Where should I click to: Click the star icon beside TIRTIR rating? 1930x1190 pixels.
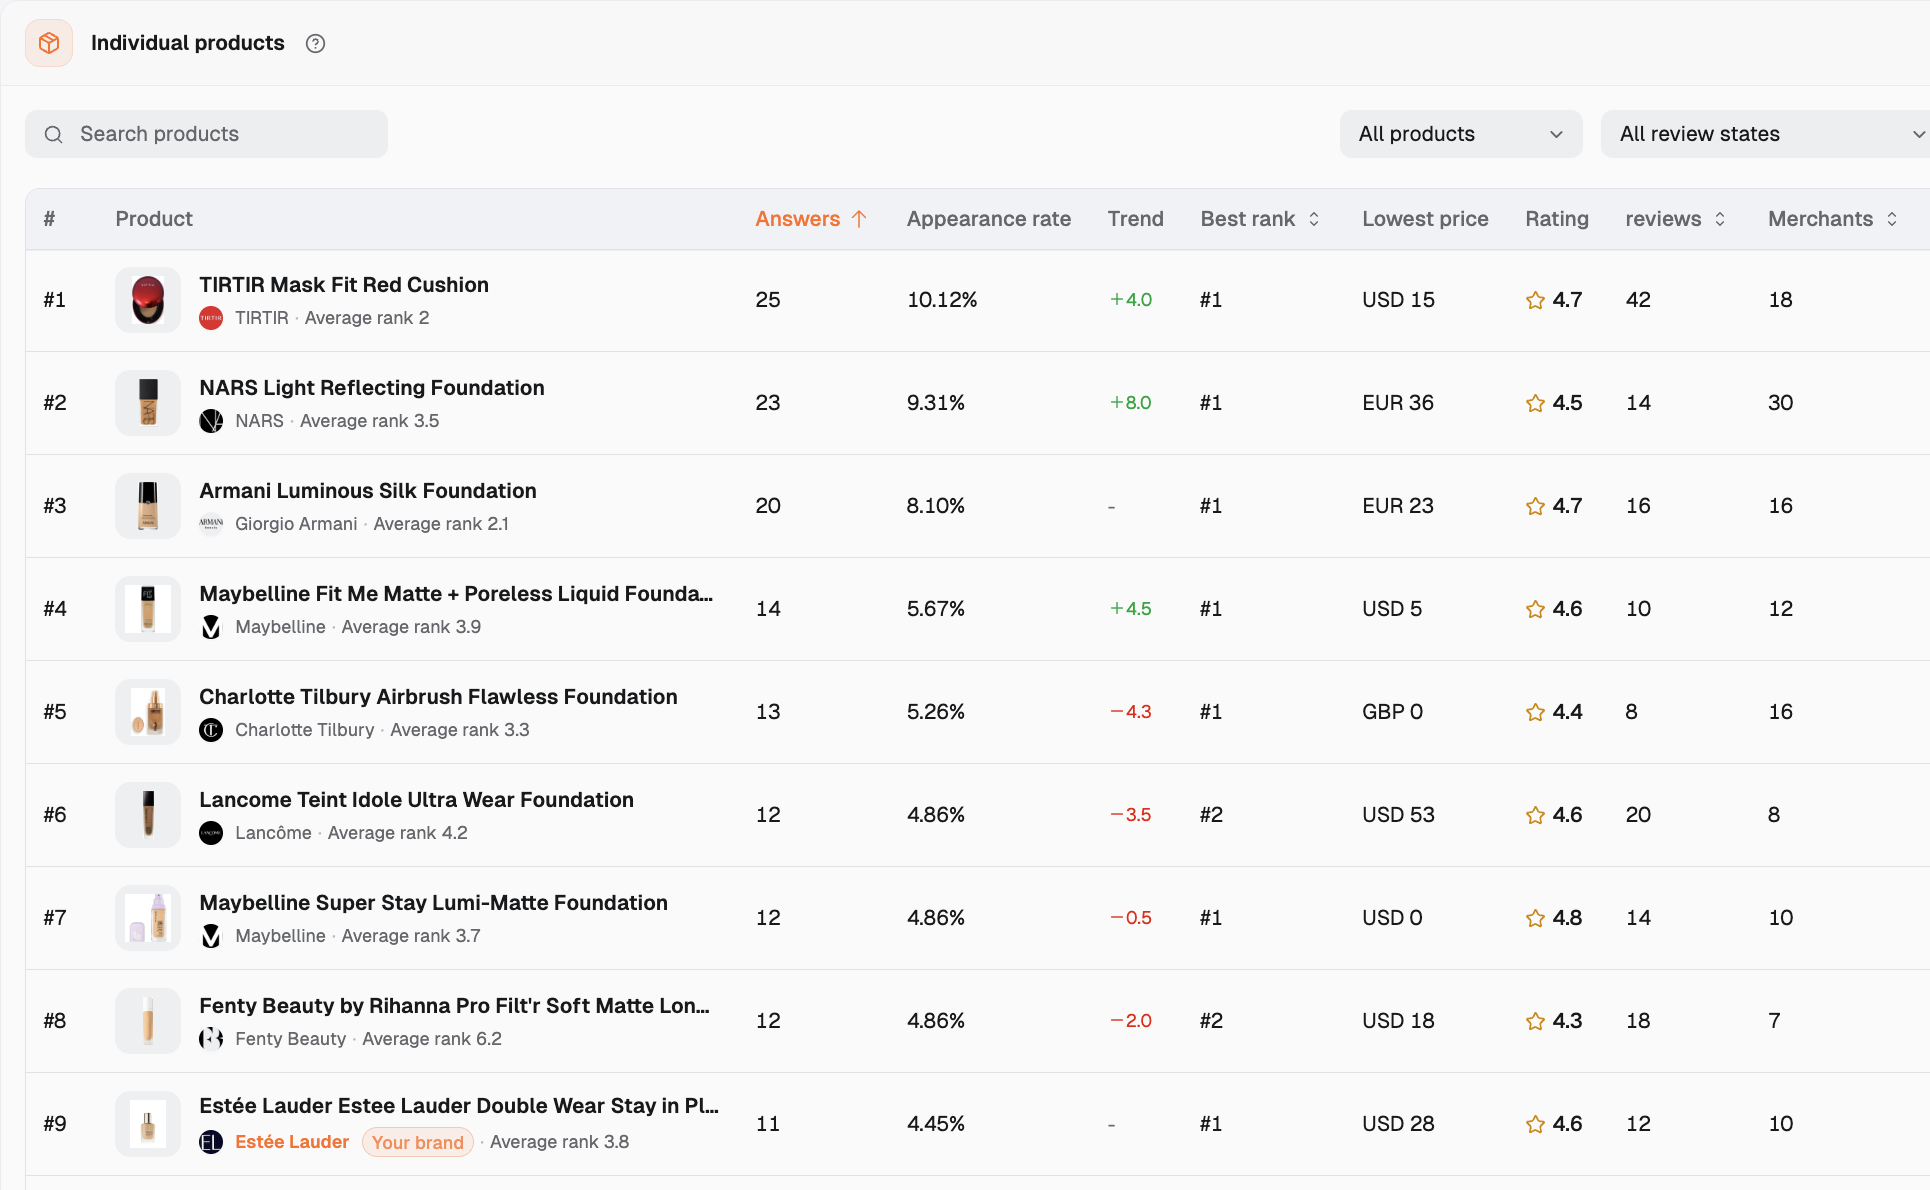(x=1535, y=300)
